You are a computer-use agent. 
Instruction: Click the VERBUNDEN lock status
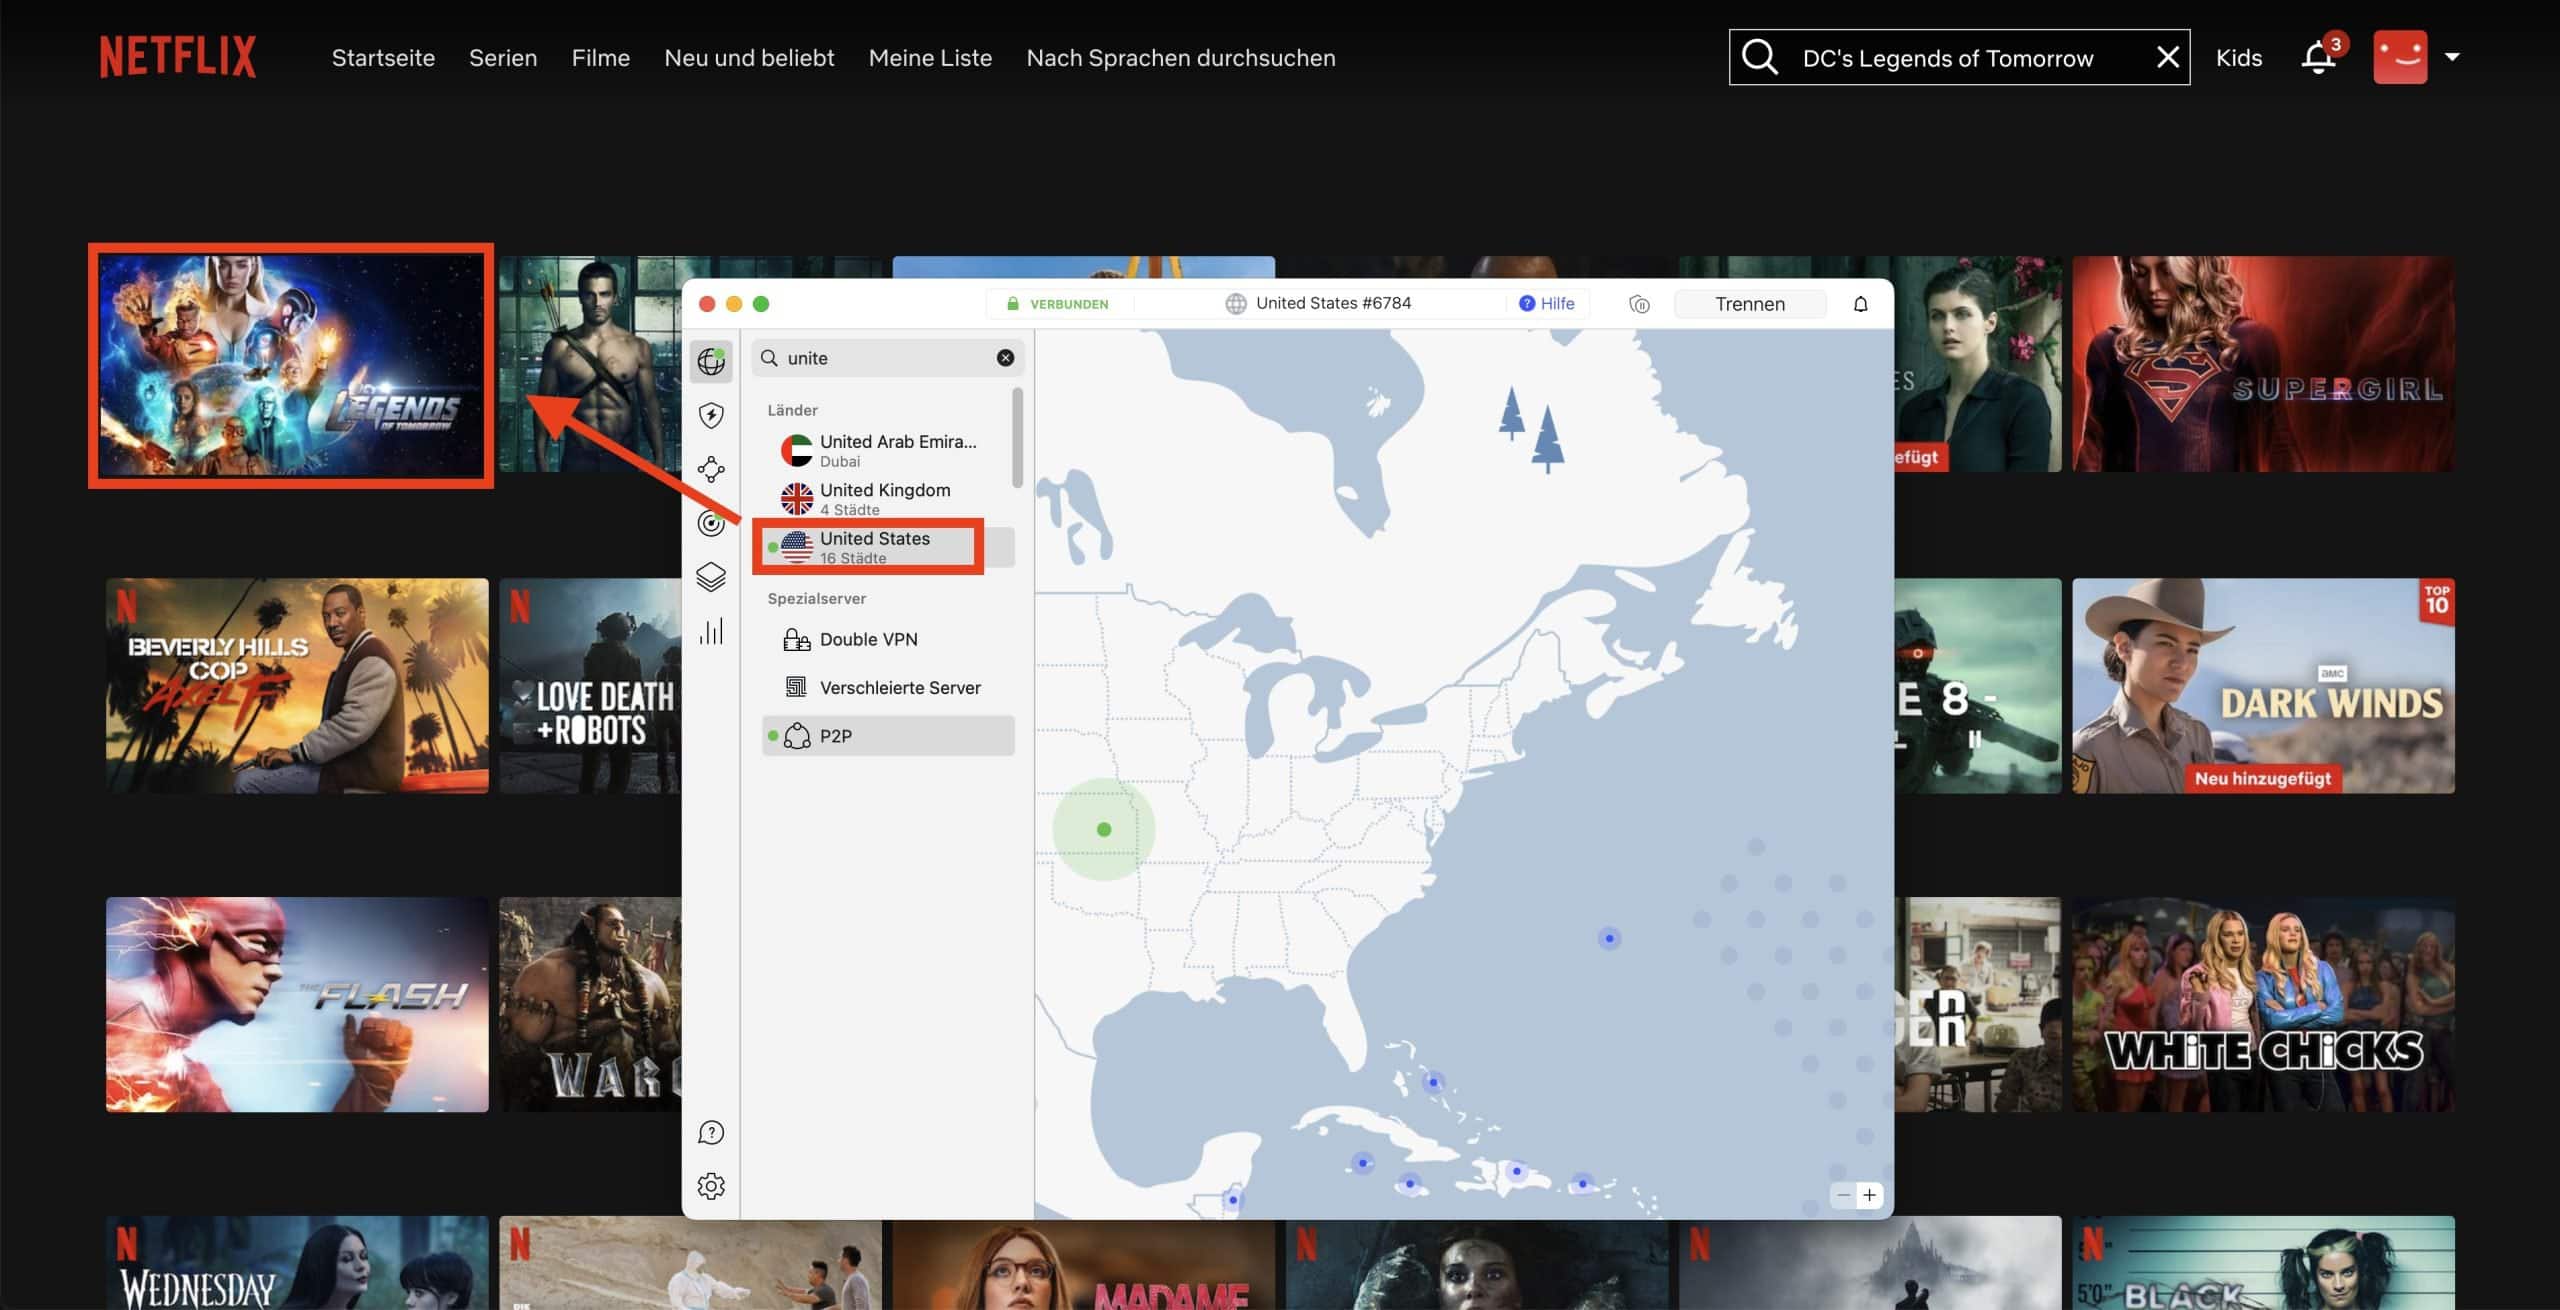click(1058, 304)
